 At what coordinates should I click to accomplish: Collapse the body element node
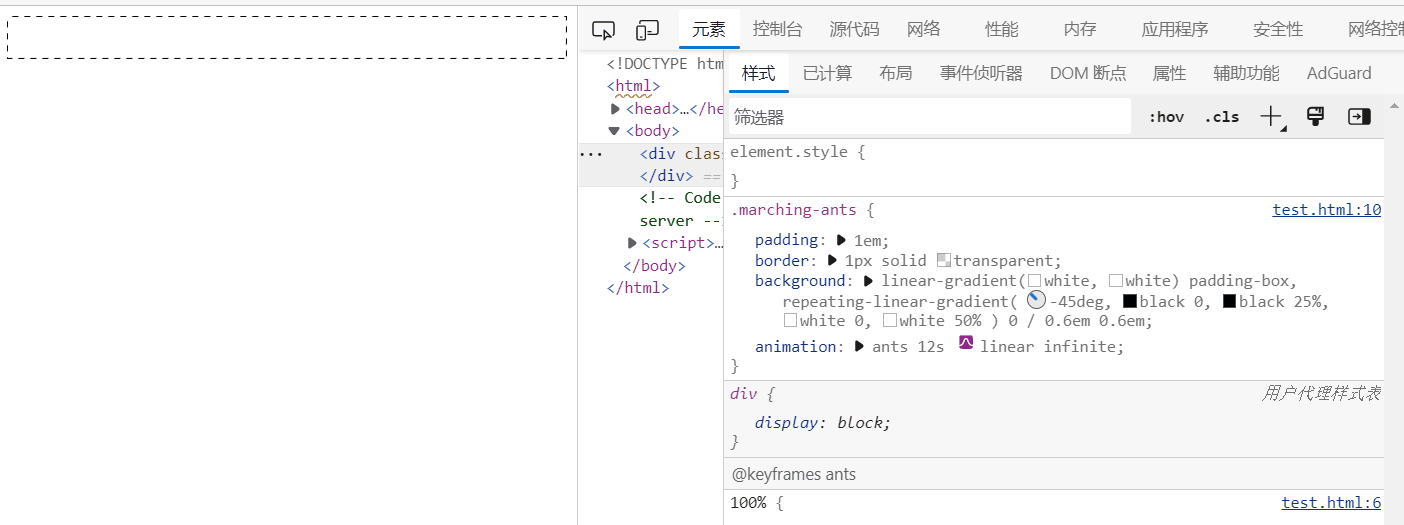614,131
